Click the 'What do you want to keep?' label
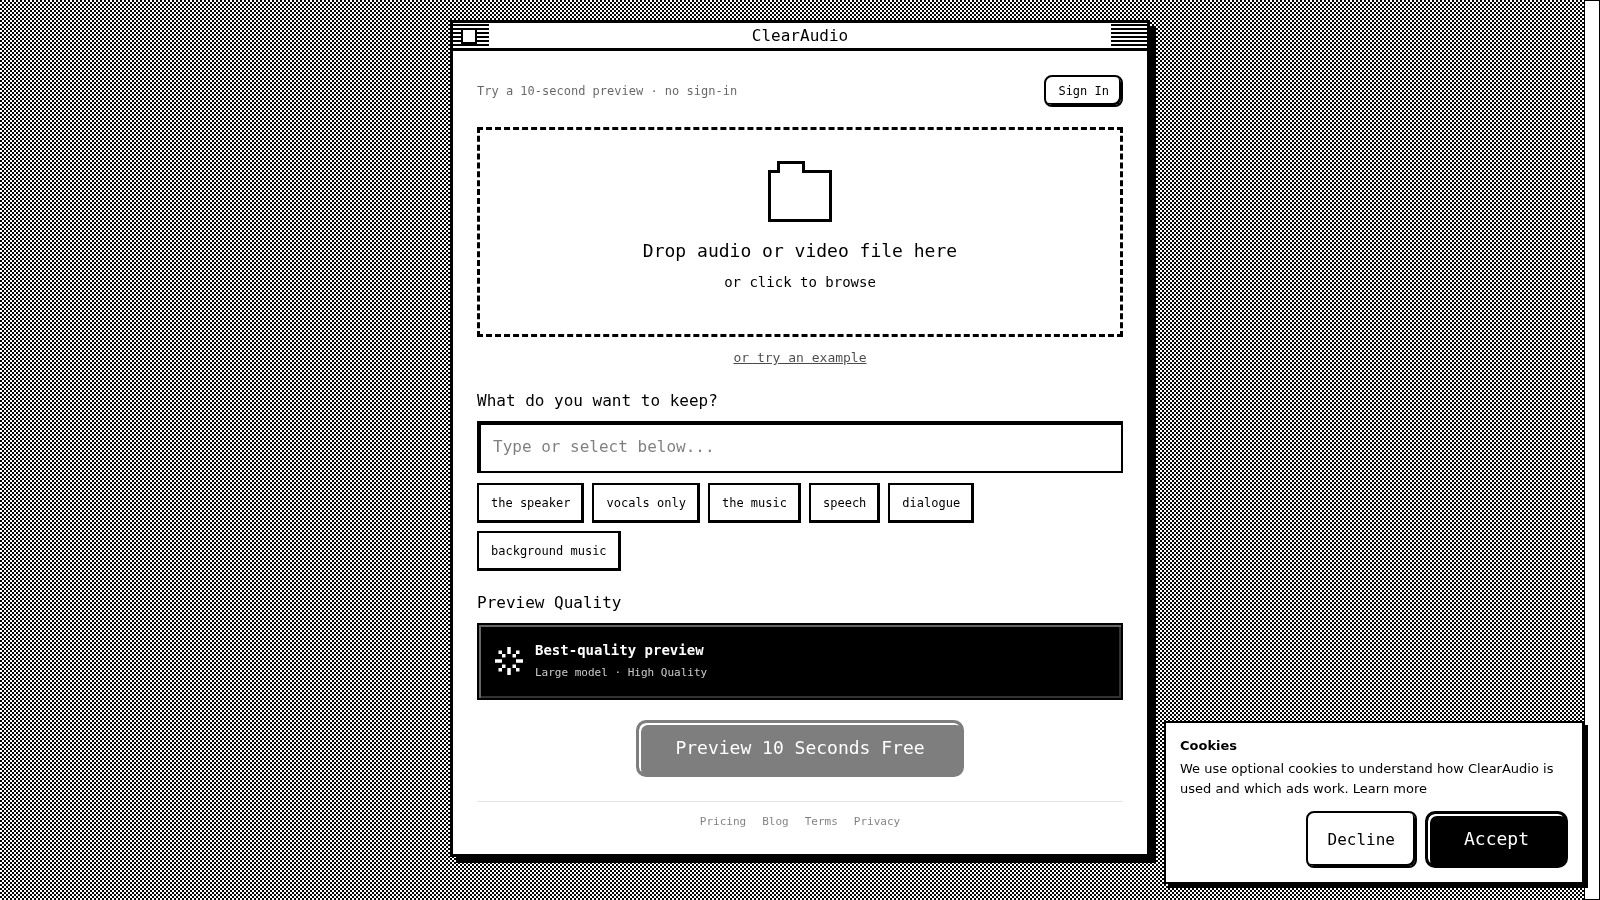This screenshot has width=1600, height=900. click(597, 401)
